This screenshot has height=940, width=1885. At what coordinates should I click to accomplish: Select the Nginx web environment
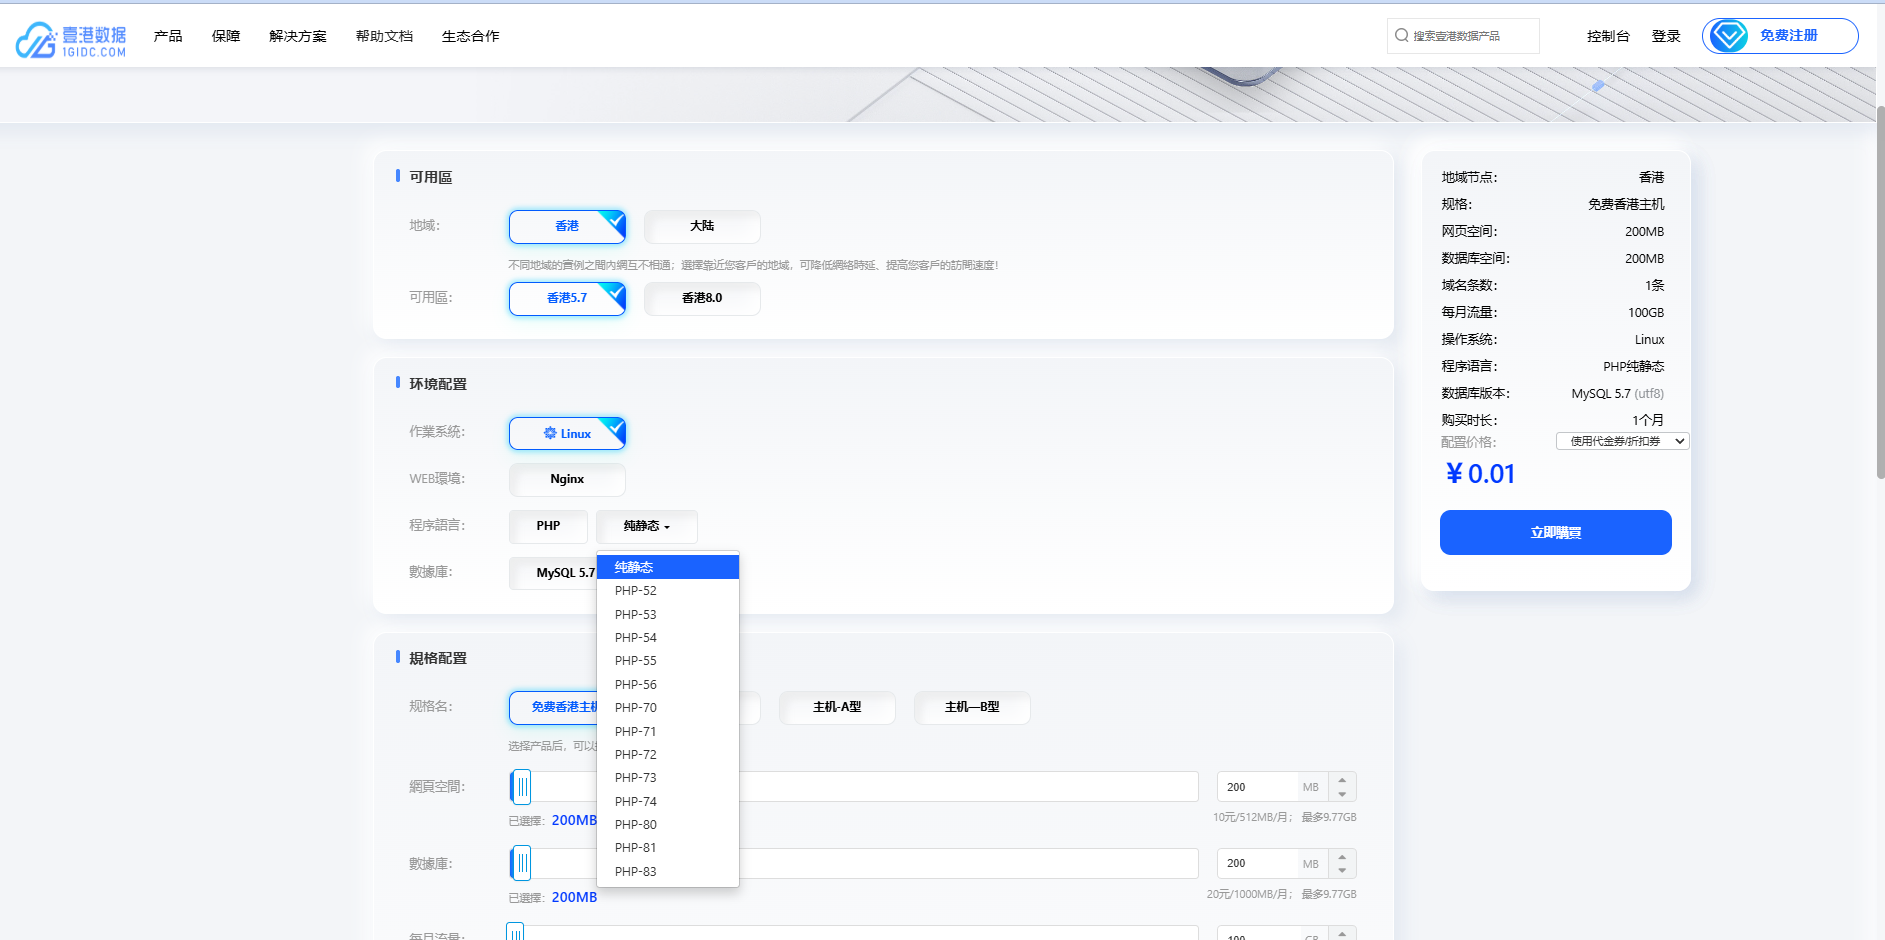click(x=567, y=479)
